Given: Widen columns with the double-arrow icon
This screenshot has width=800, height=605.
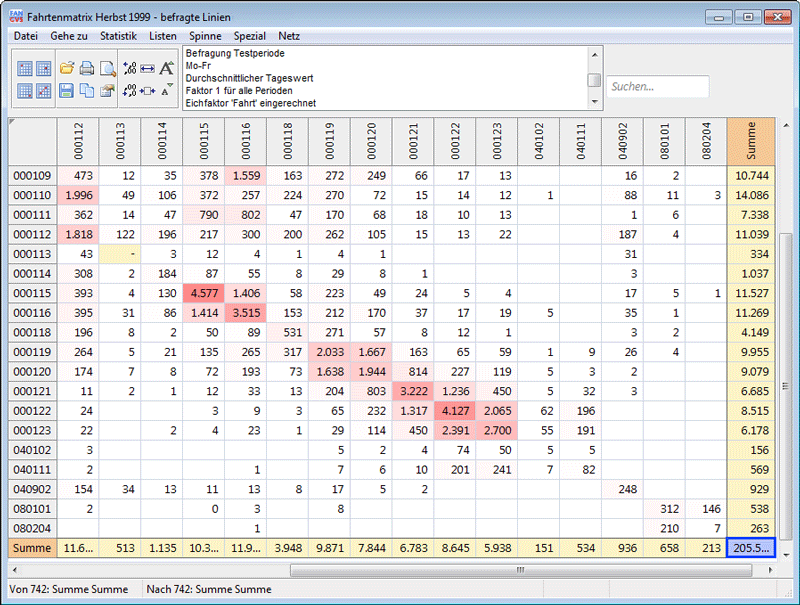Looking at the screenshot, I should (147, 68).
